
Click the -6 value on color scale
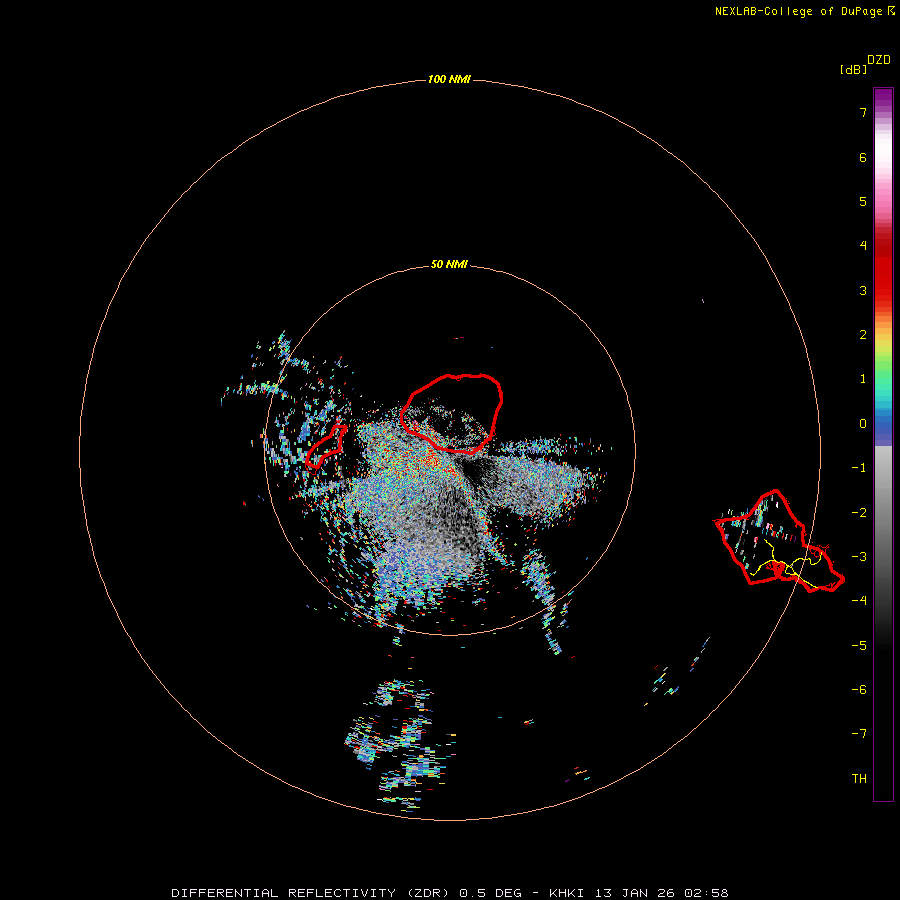(859, 690)
